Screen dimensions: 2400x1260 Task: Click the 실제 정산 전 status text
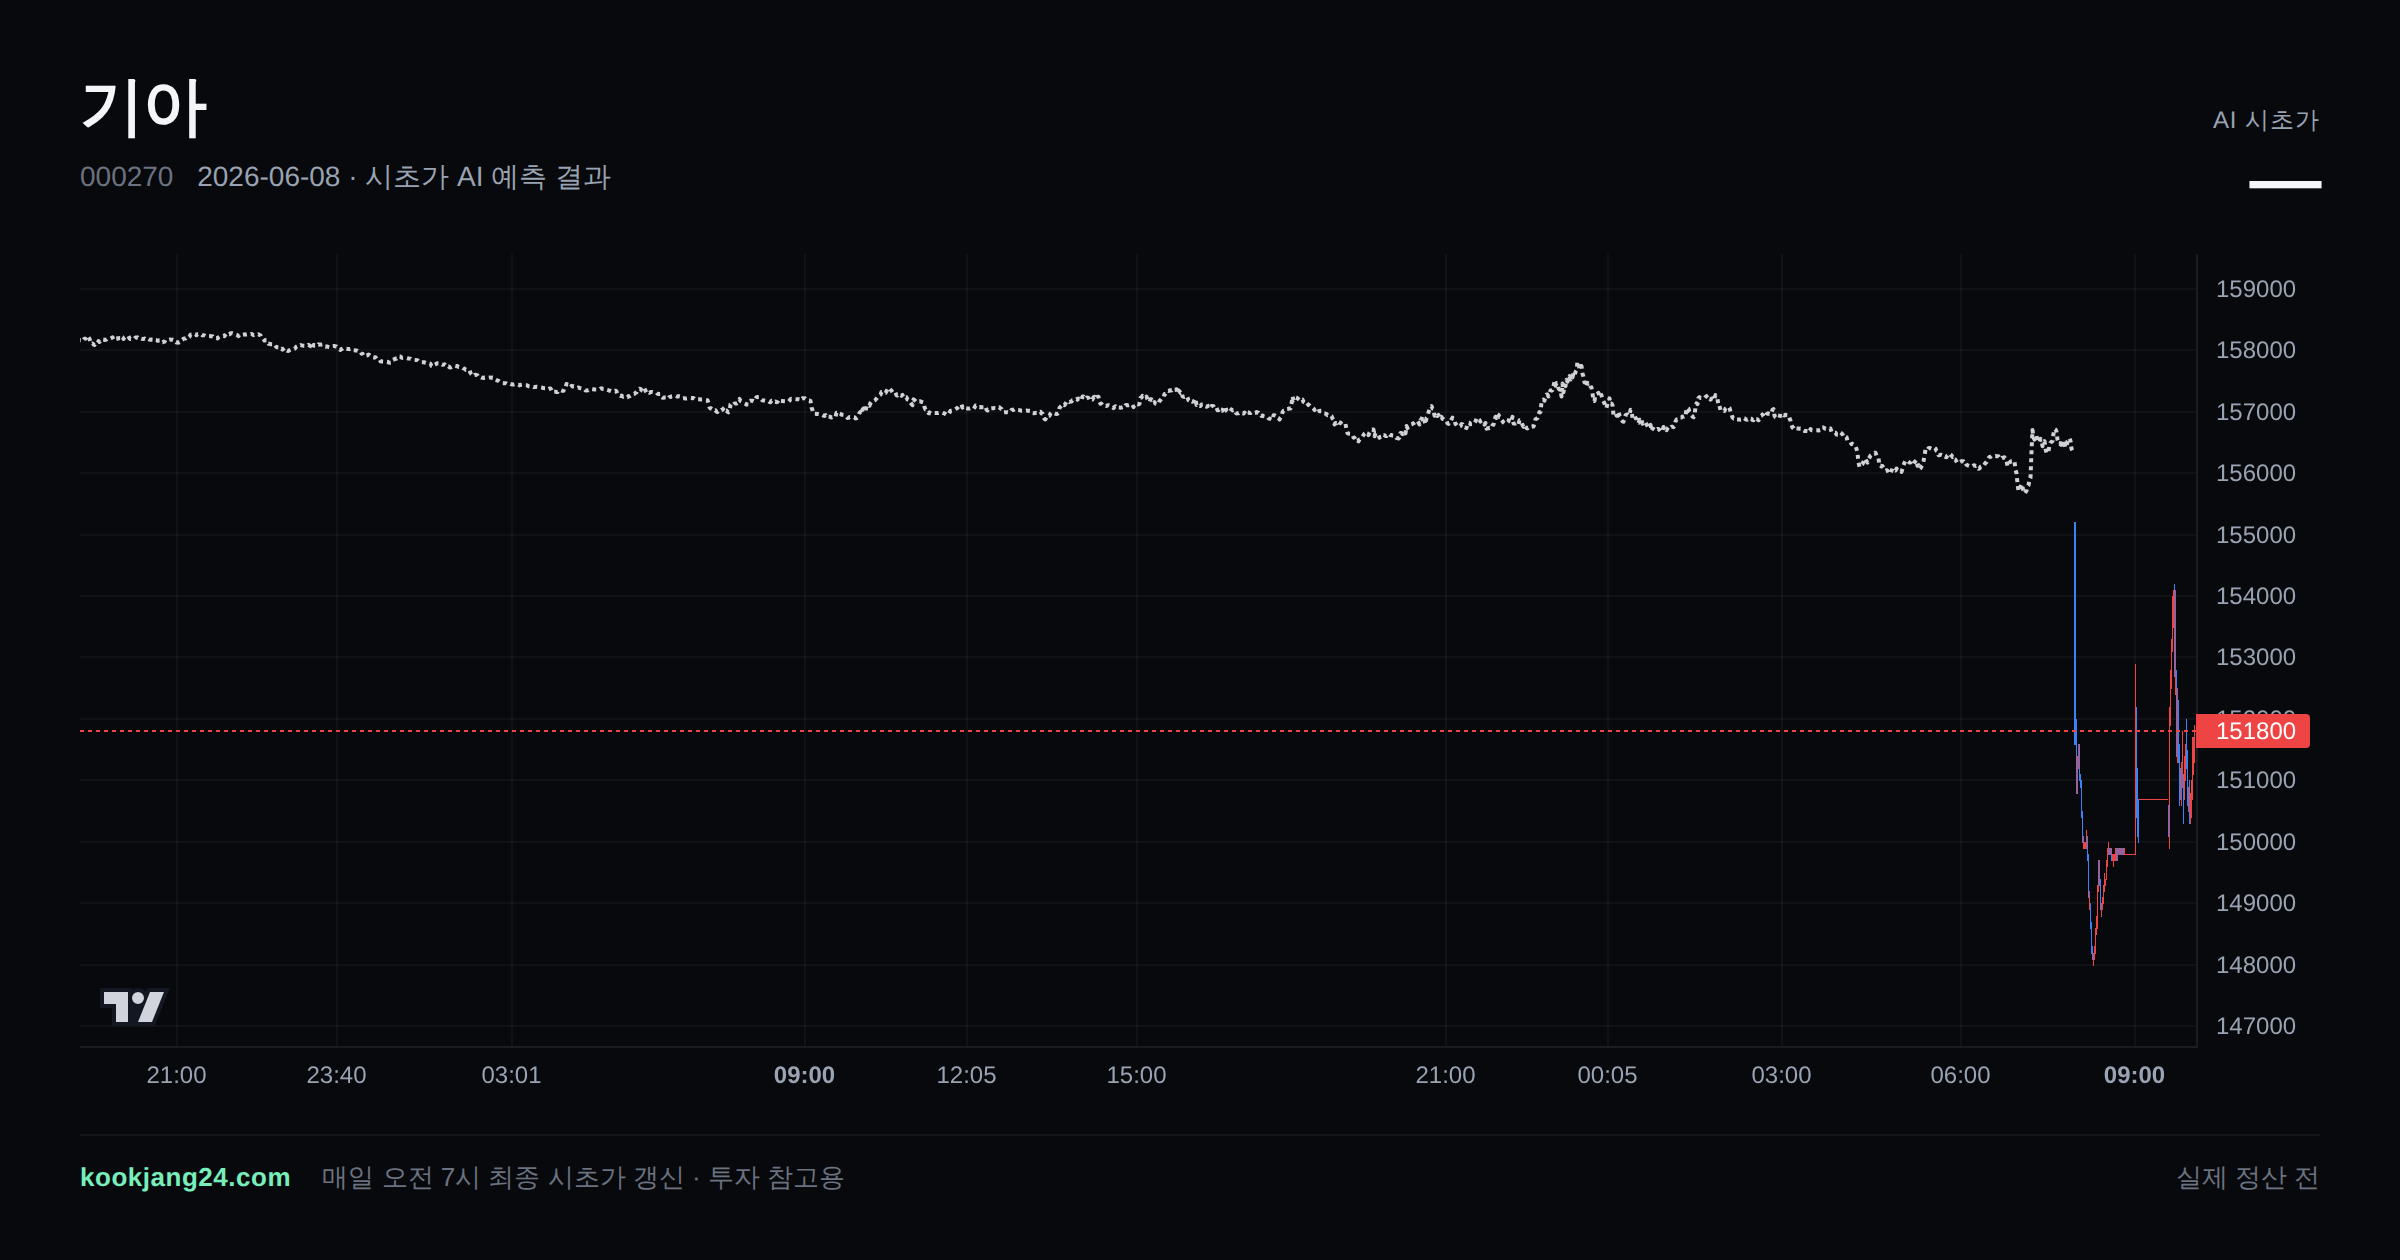click(x=2248, y=1178)
